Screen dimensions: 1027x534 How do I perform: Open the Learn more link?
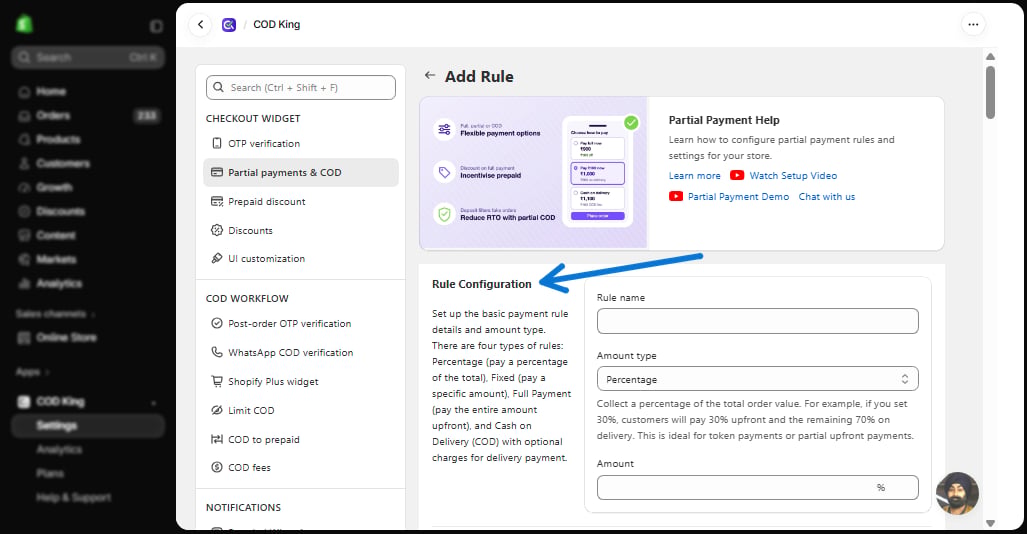click(694, 176)
